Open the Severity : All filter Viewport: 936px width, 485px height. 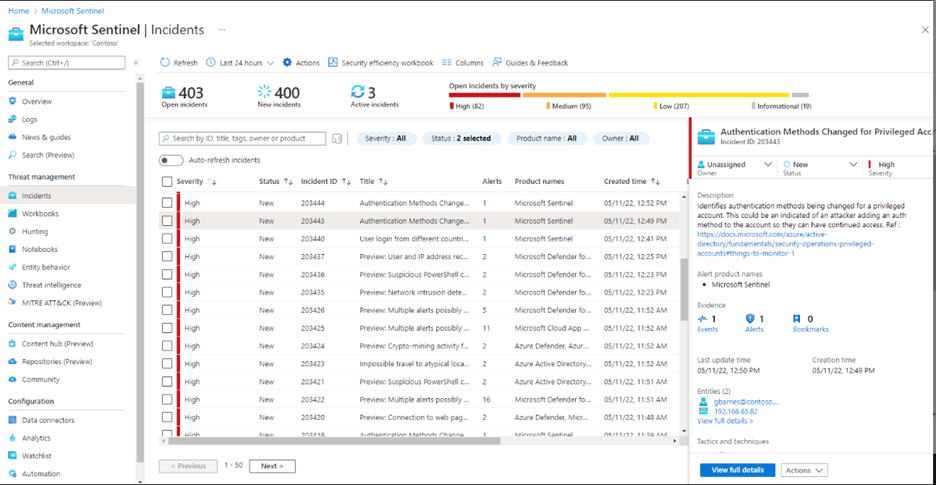tap(386, 139)
